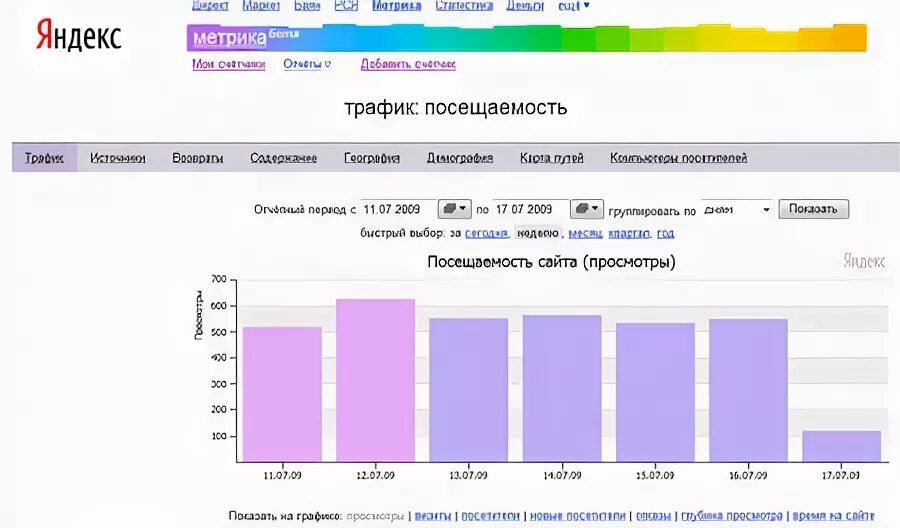The height and width of the screenshot is (528, 900).
Task: Click the Яндекс logo
Action: tap(79, 36)
